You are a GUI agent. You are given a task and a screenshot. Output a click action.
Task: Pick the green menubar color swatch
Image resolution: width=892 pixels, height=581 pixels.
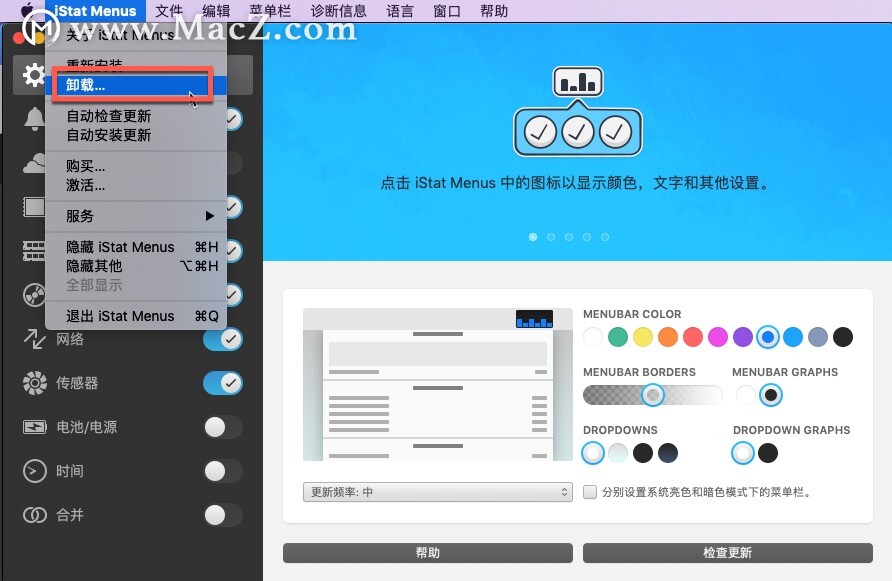(618, 337)
